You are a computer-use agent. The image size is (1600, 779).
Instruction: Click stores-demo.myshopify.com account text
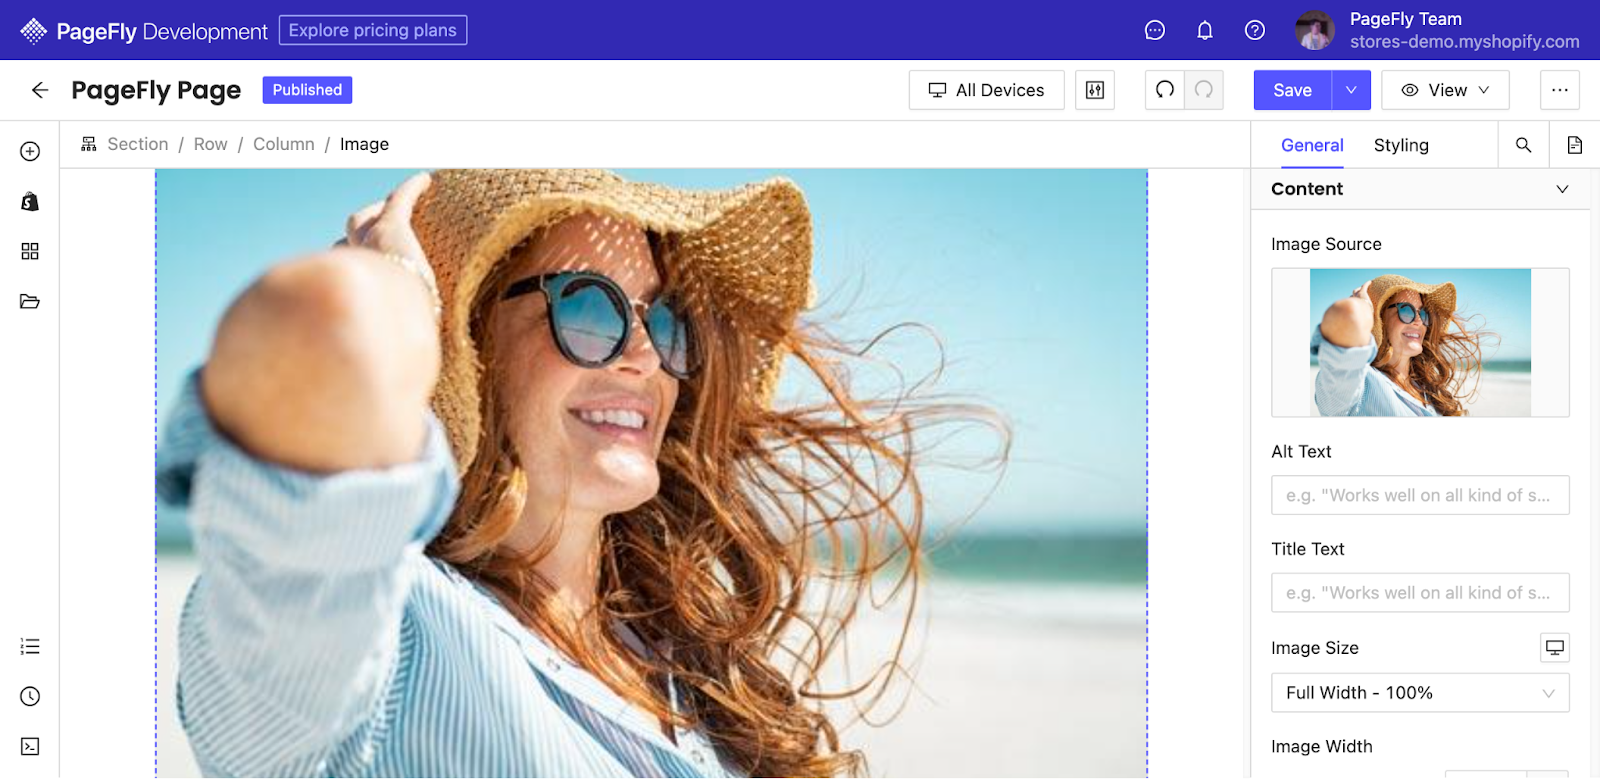[1465, 42]
